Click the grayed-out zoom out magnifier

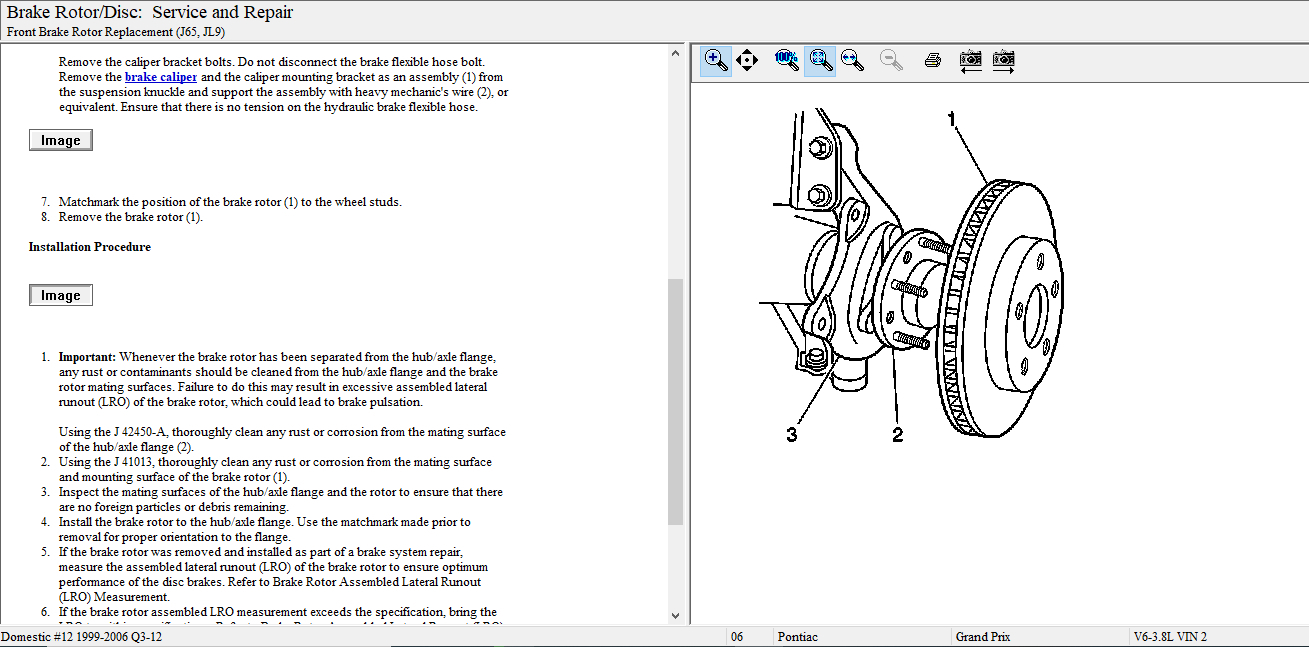tap(890, 60)
